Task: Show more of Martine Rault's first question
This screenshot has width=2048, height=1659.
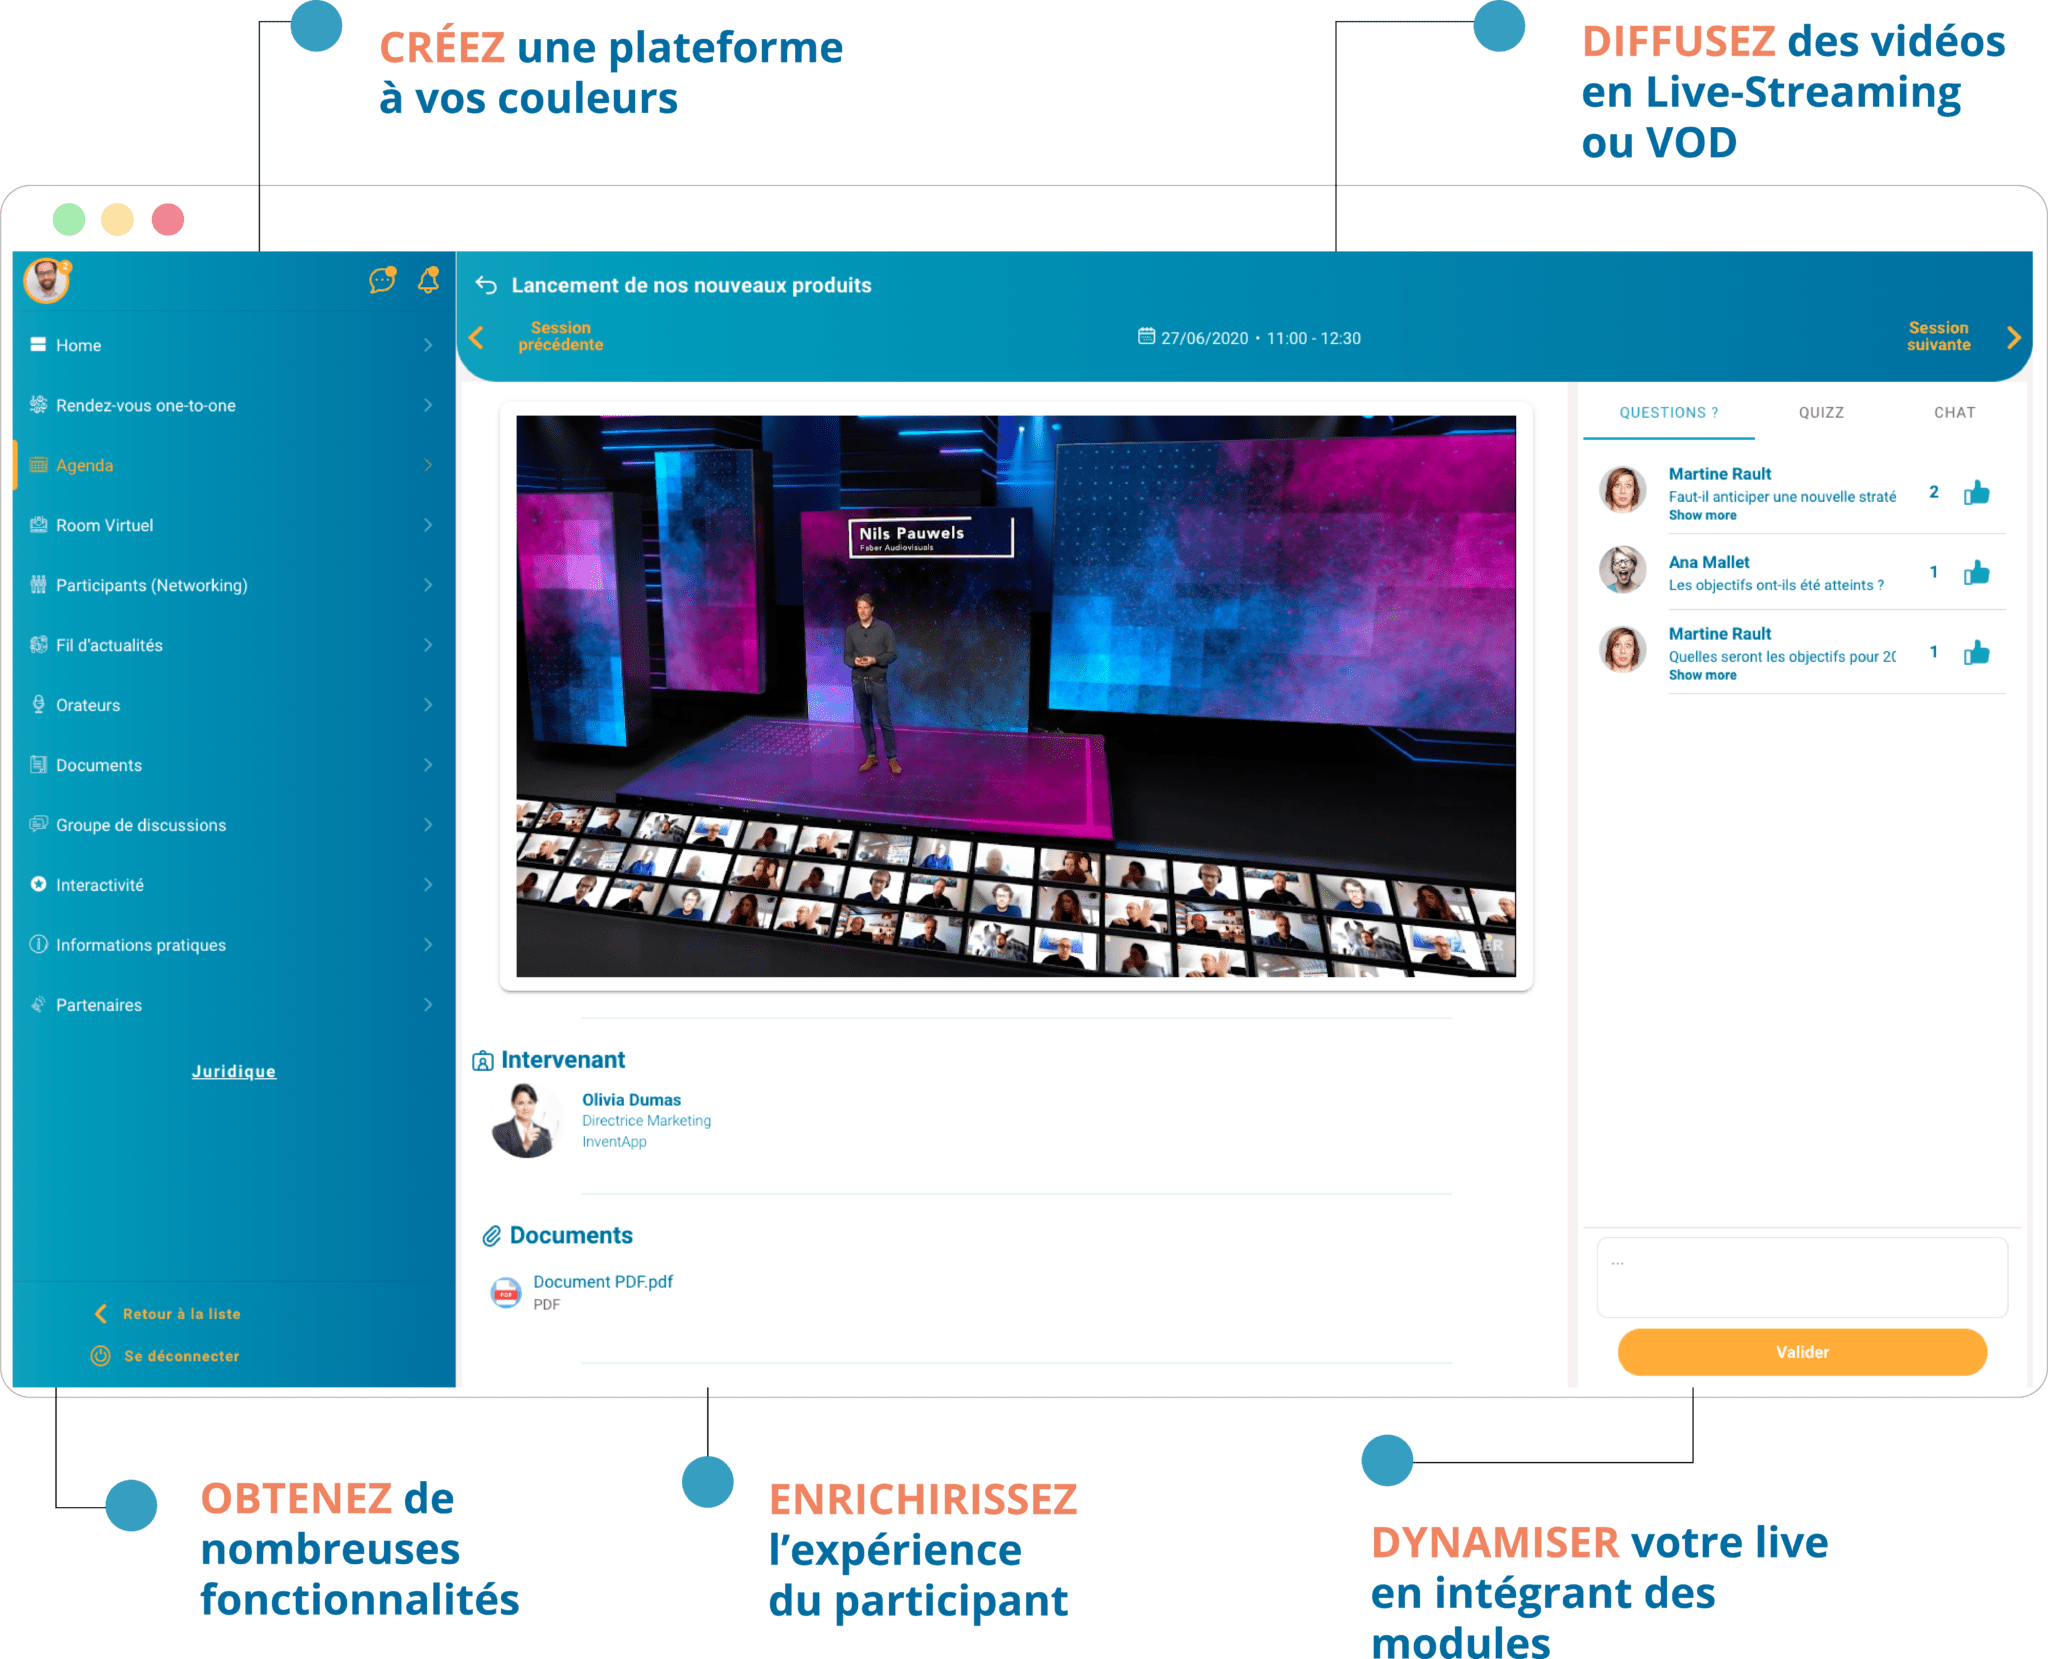Action: pos(1702,516)
